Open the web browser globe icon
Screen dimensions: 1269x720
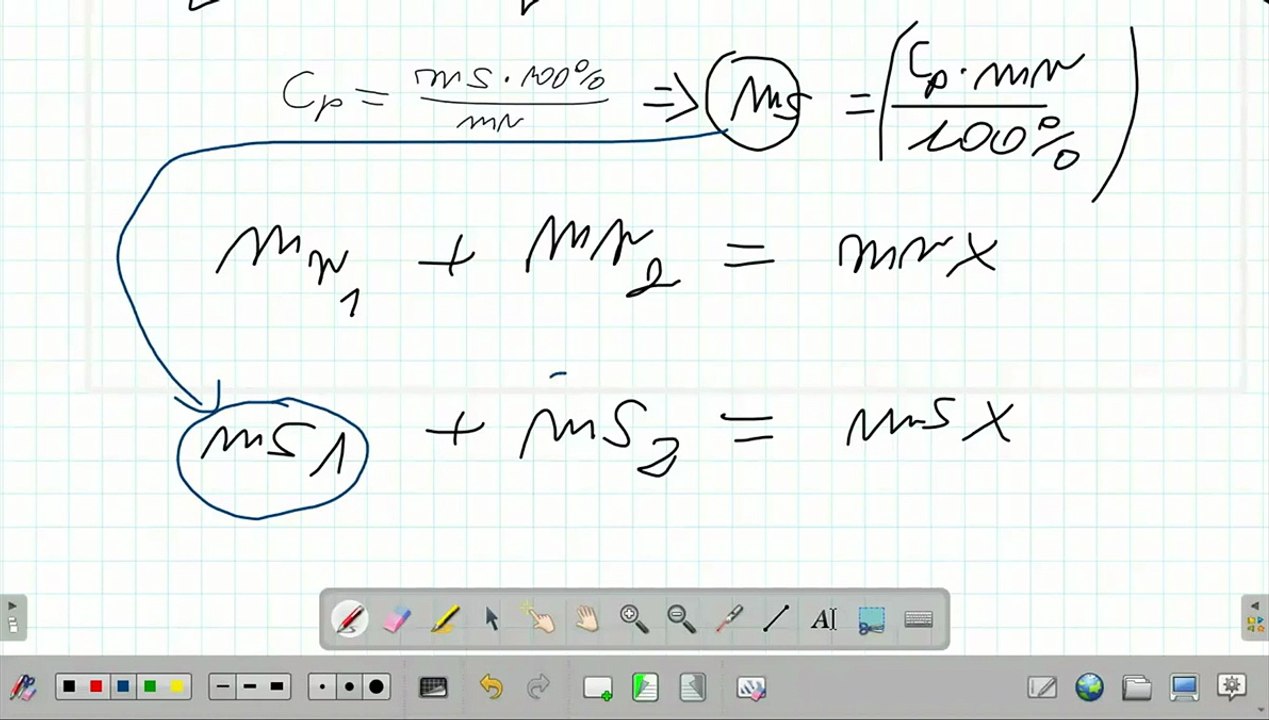[x=1089, y=687]
